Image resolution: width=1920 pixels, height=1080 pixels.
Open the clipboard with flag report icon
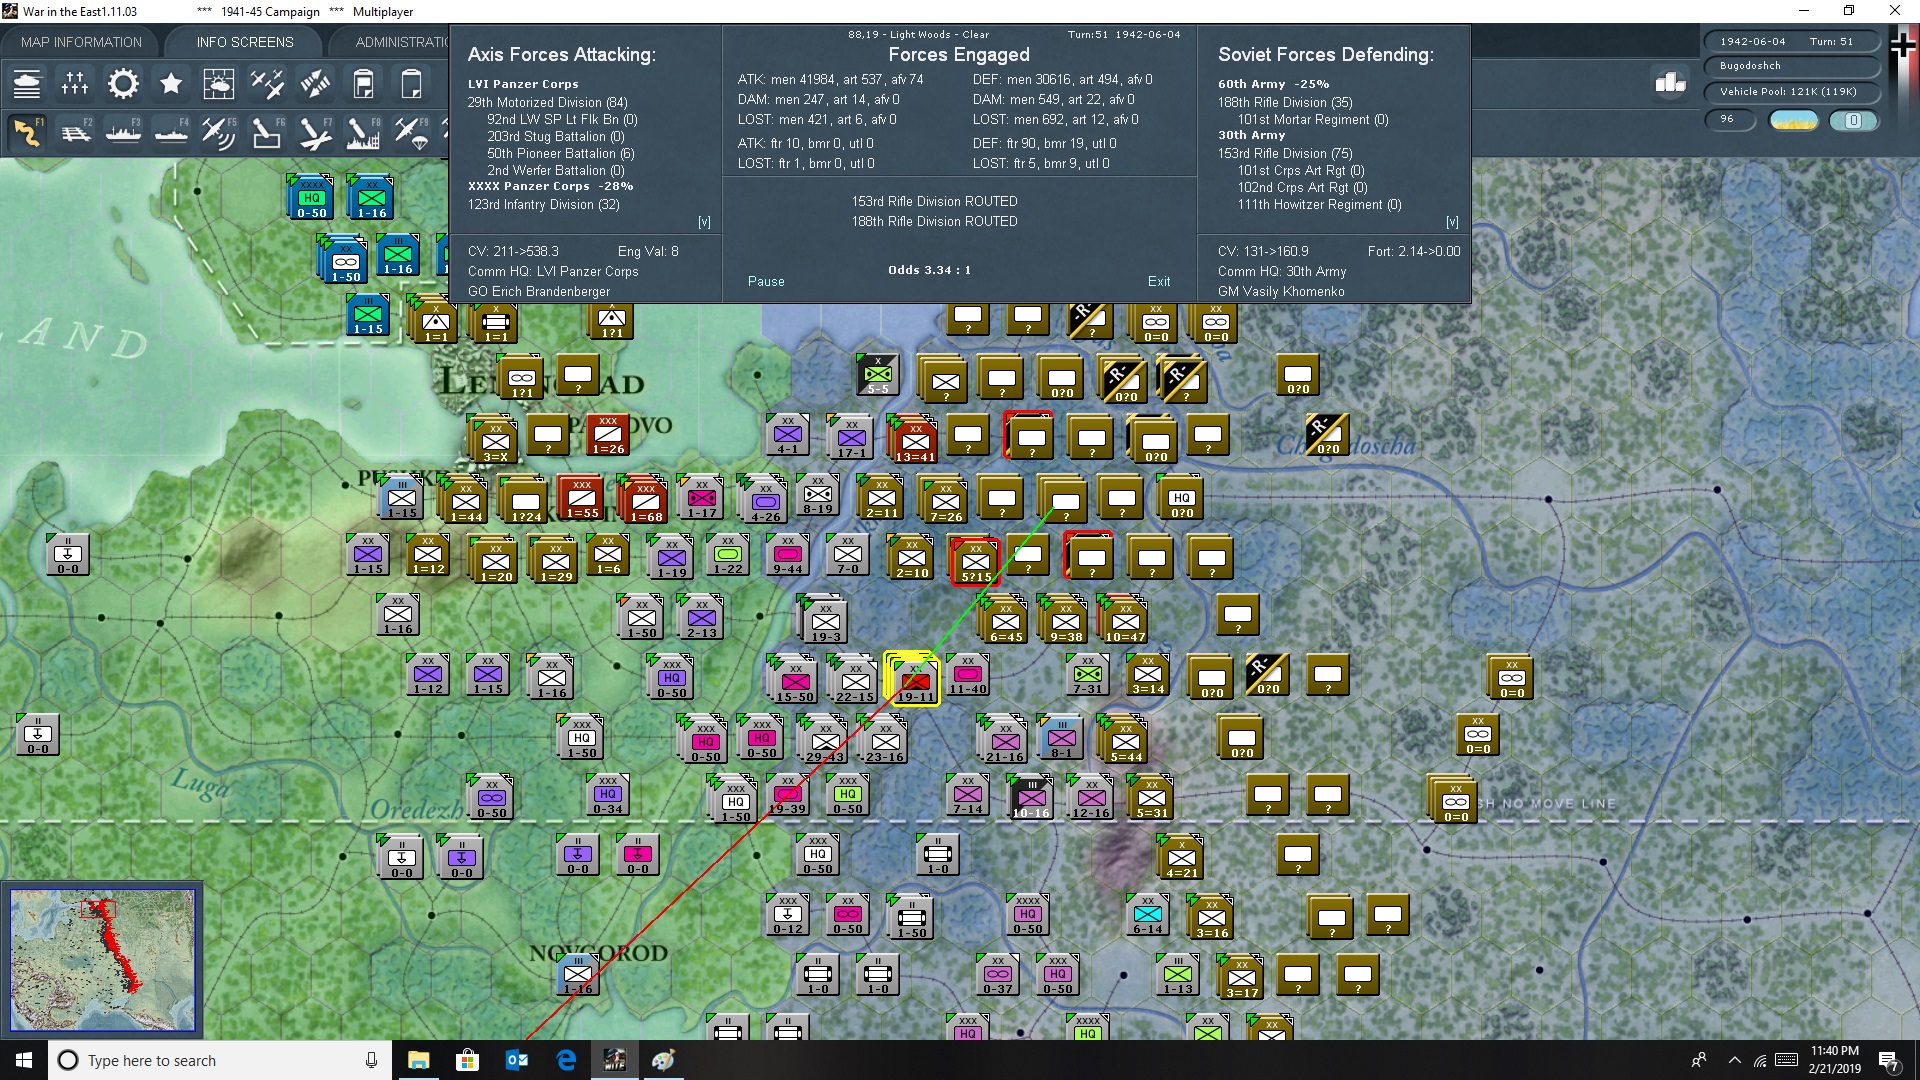pos(363,84)
